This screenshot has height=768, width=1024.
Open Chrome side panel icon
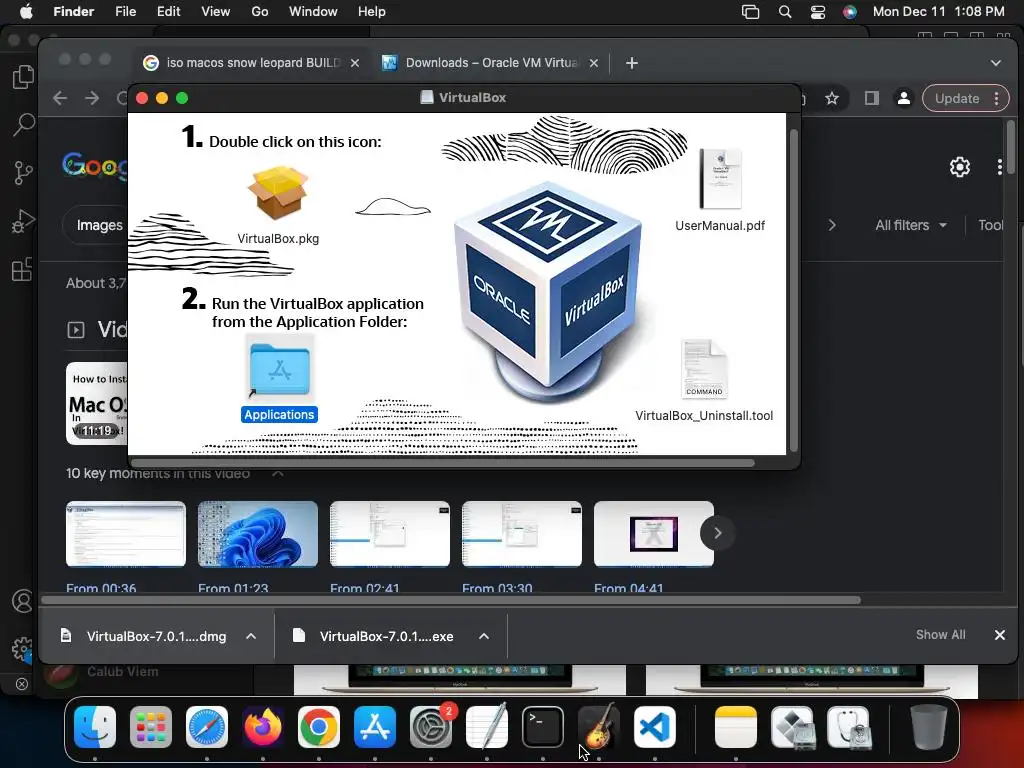[871, 99]
